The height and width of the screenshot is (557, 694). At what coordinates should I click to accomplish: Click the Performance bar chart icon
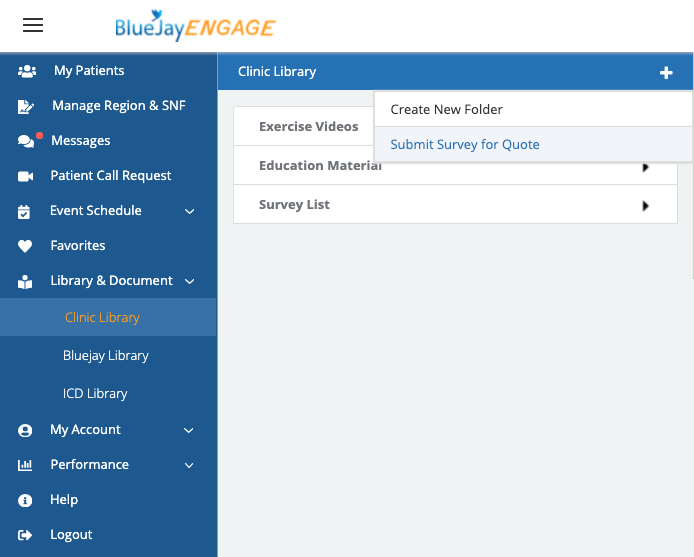click(25, 465)
